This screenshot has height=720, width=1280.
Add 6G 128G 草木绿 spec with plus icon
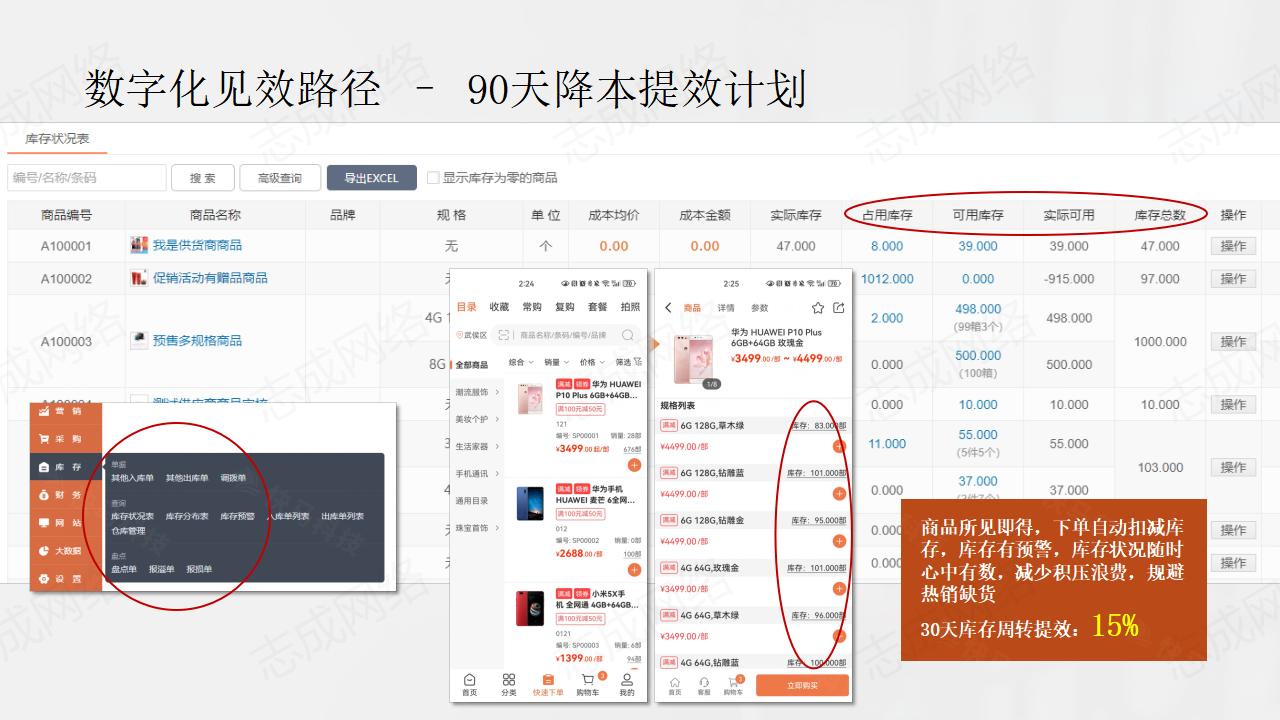(x=839, y=447)
